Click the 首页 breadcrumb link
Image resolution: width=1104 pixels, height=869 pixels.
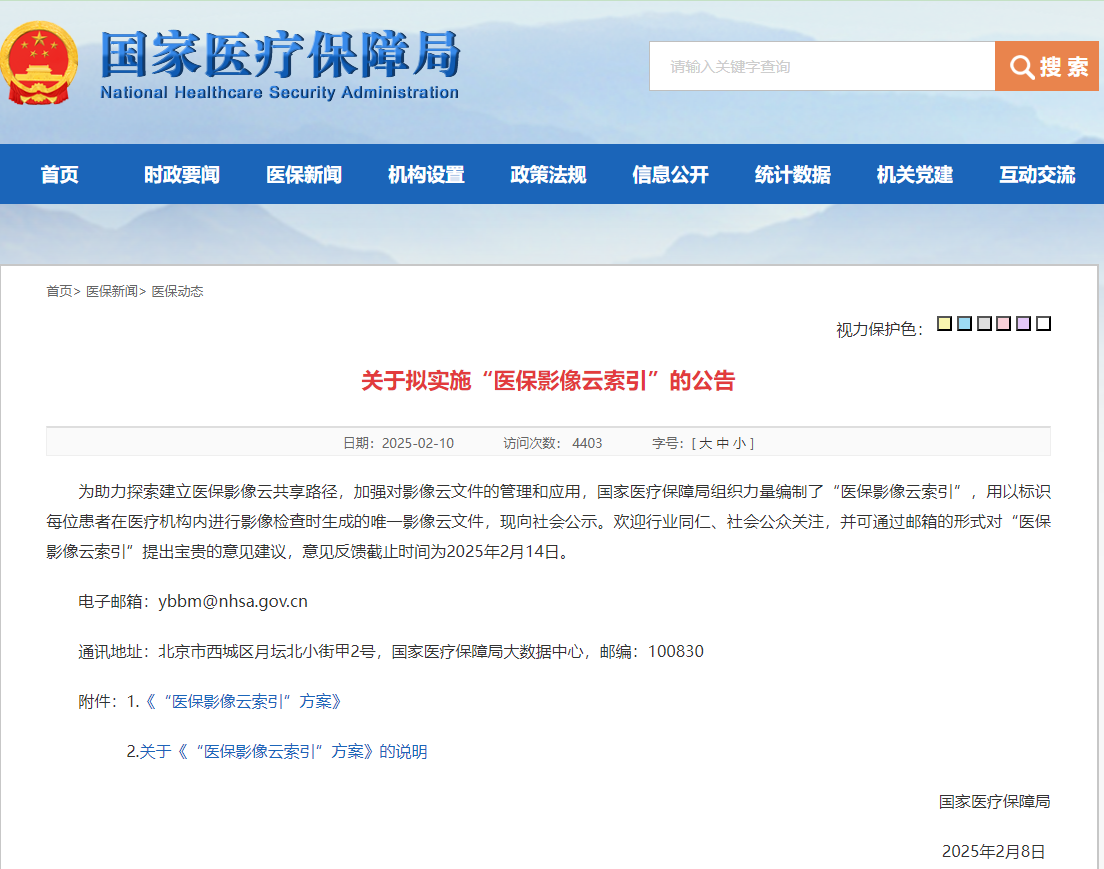[x=59, y=292]
